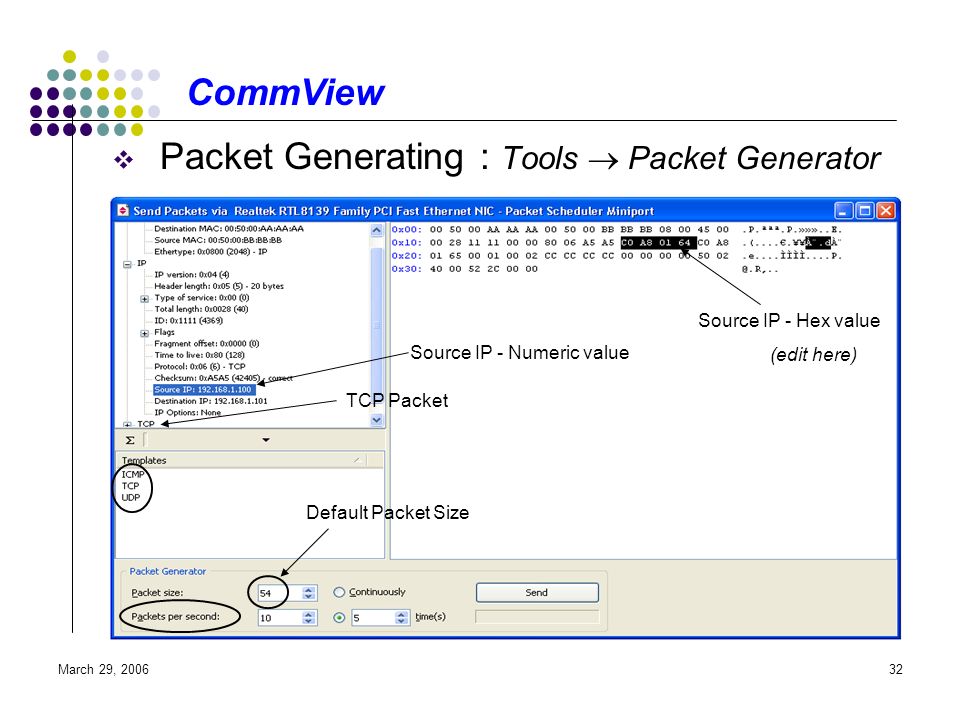Maximize the Send Packets window
Image resolution: width=960 pixels, height=720 pixels.
click(x=864, y=211)
